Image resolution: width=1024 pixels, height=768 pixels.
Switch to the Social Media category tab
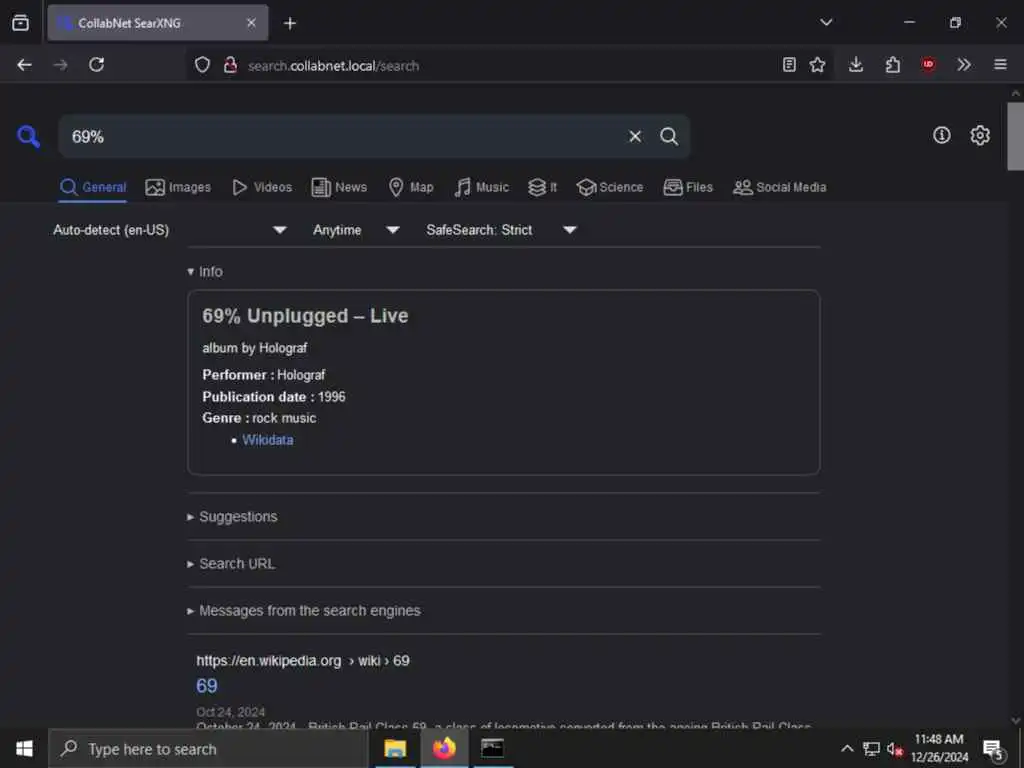(780, 187)
